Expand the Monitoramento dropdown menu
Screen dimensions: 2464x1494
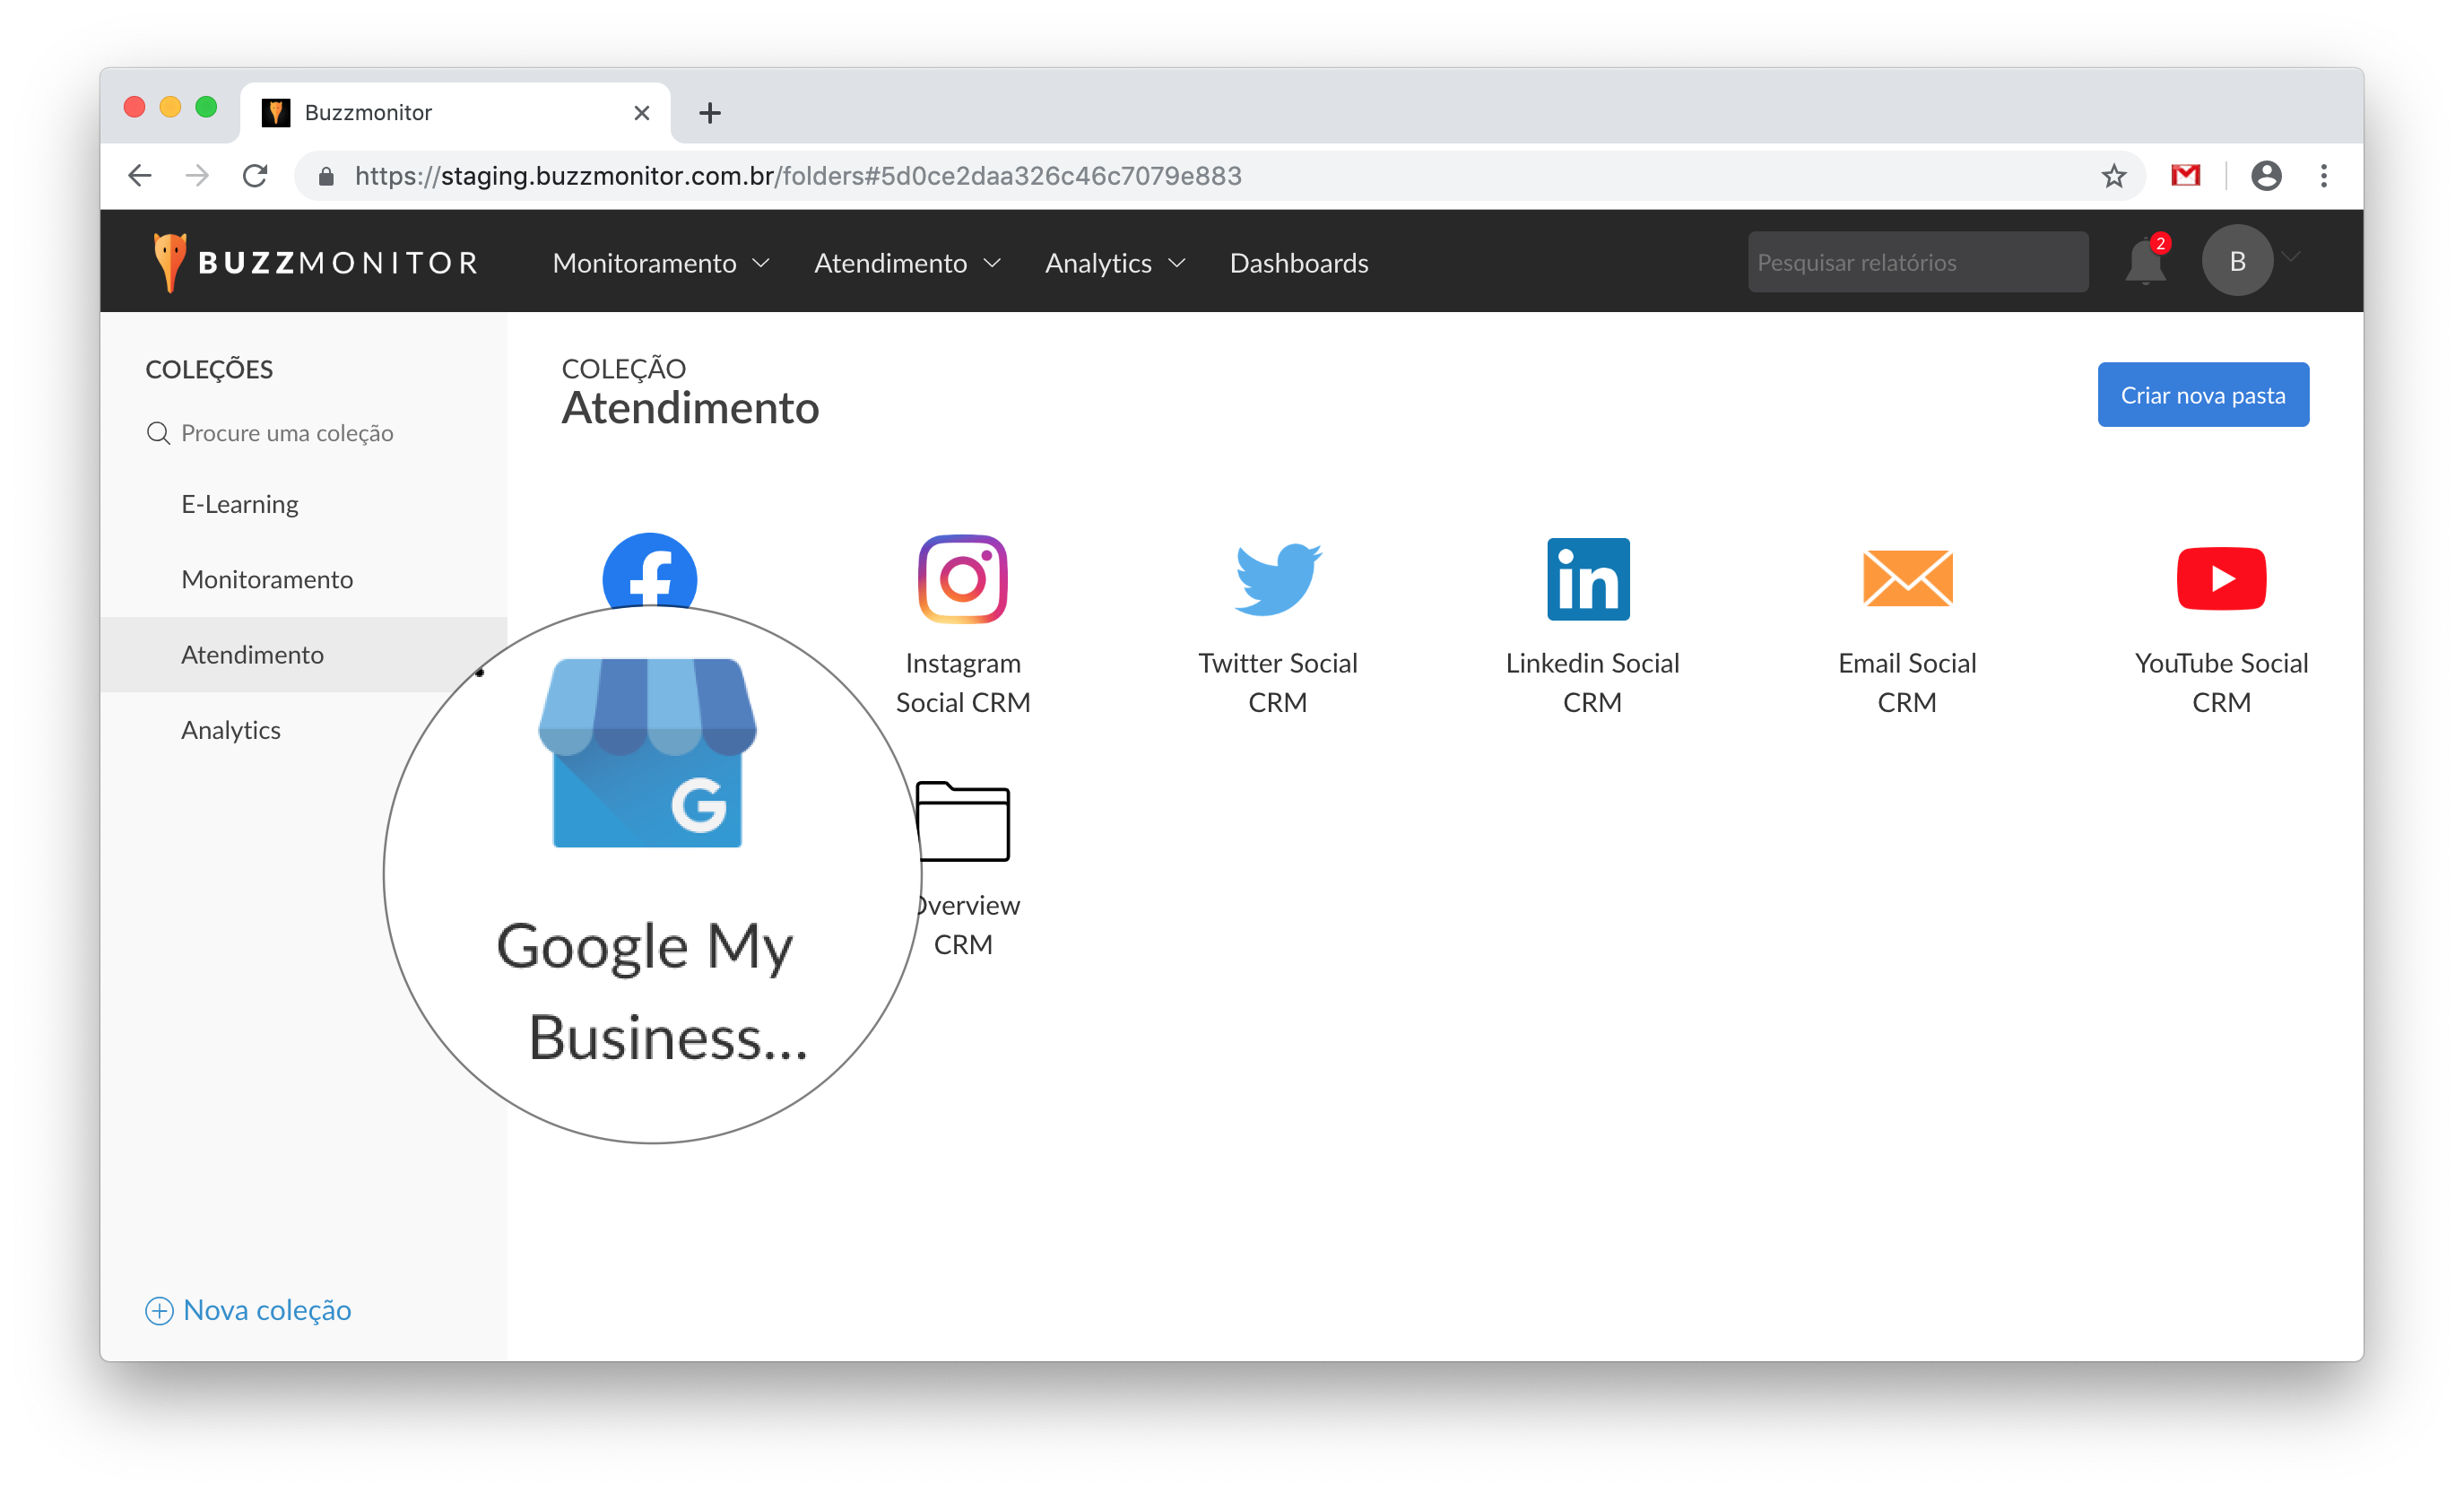pyautogui.click(x=660, y=263)
